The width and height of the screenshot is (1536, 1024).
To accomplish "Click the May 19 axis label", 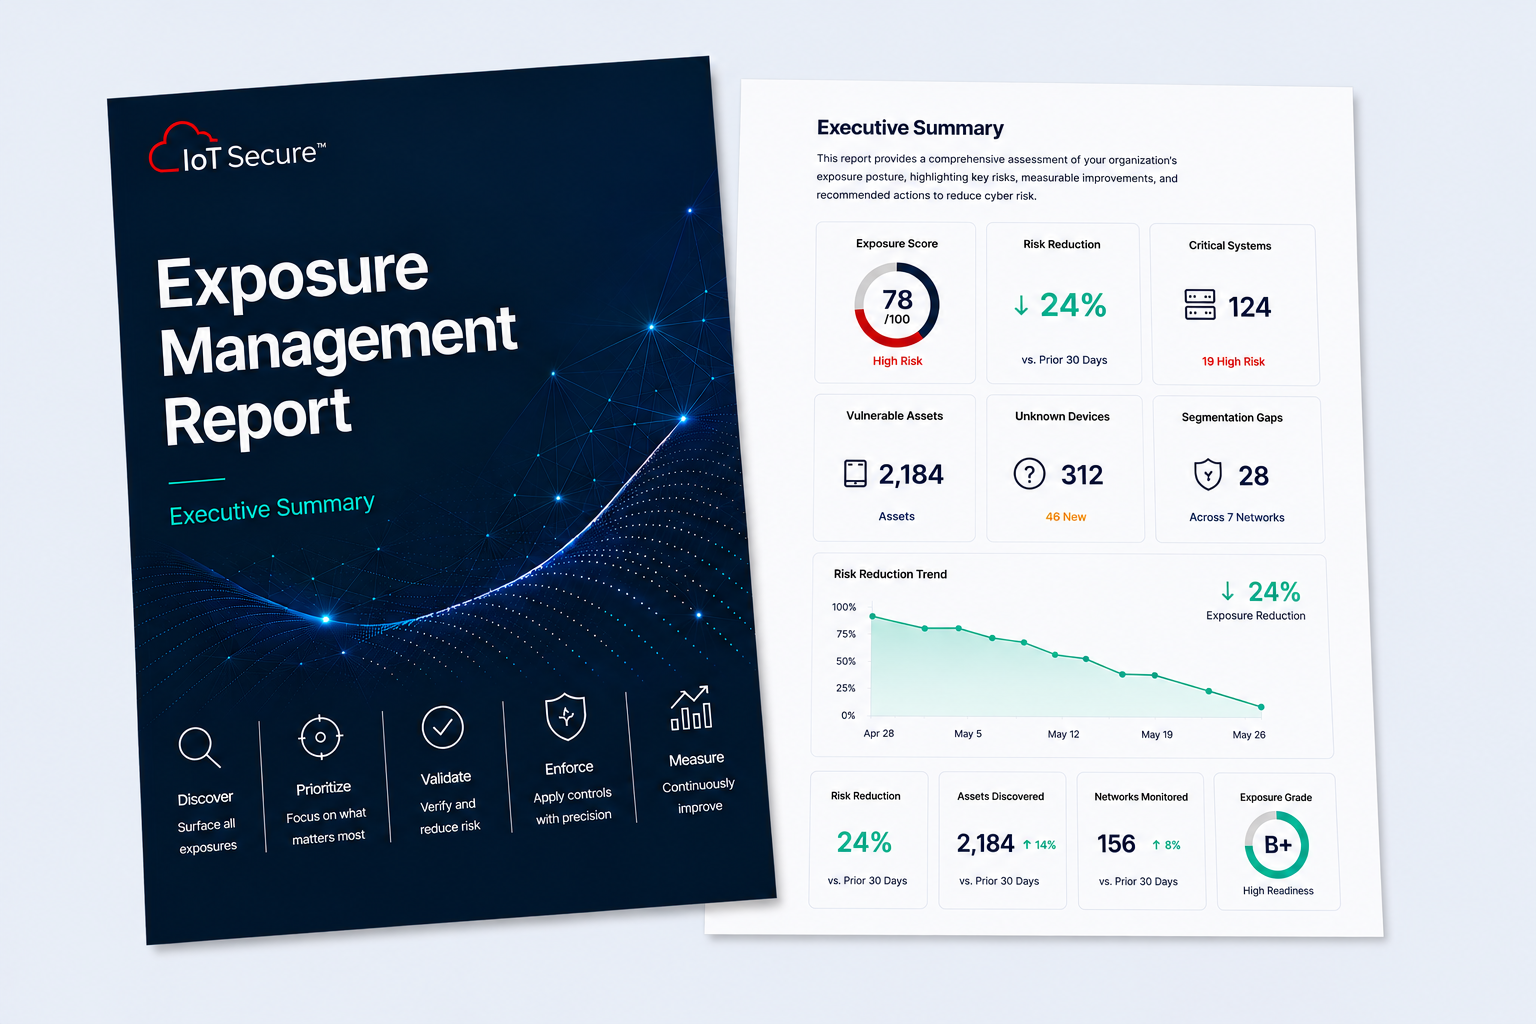I will [x=1157, y=735].
